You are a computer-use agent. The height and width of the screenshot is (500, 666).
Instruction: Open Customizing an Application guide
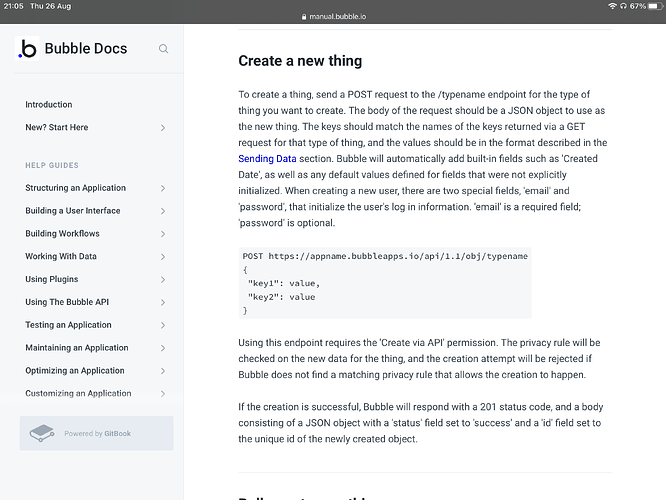tap(78, 393)
